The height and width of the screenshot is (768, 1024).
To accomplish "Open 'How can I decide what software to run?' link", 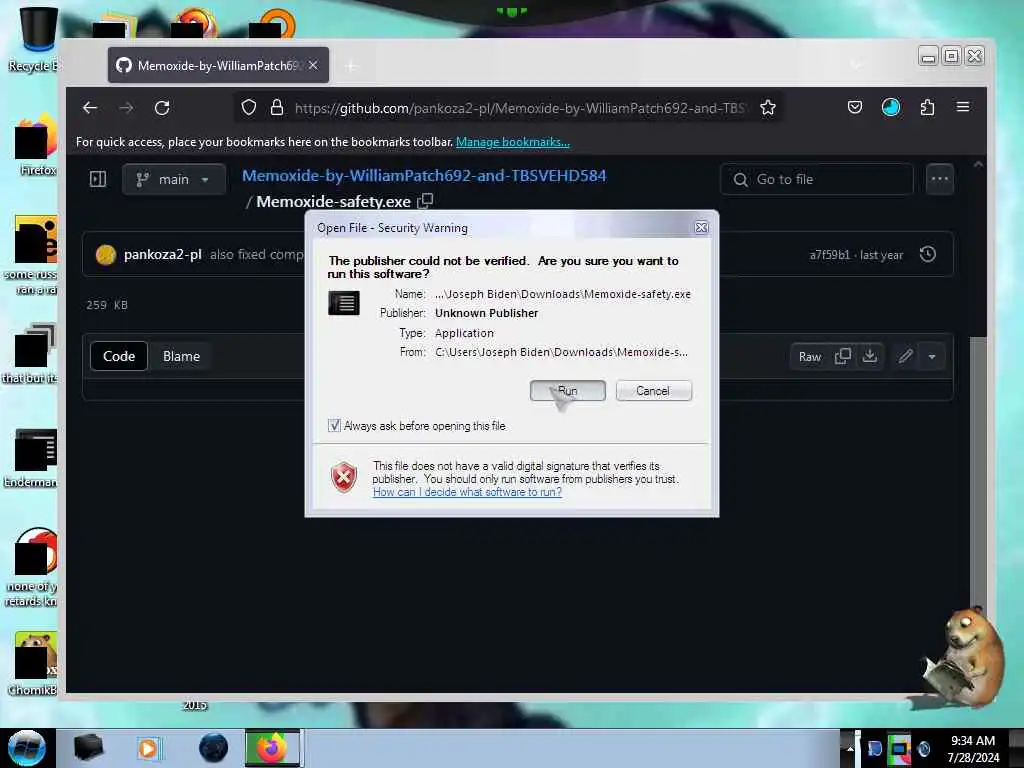I will (x=467, y=492).
